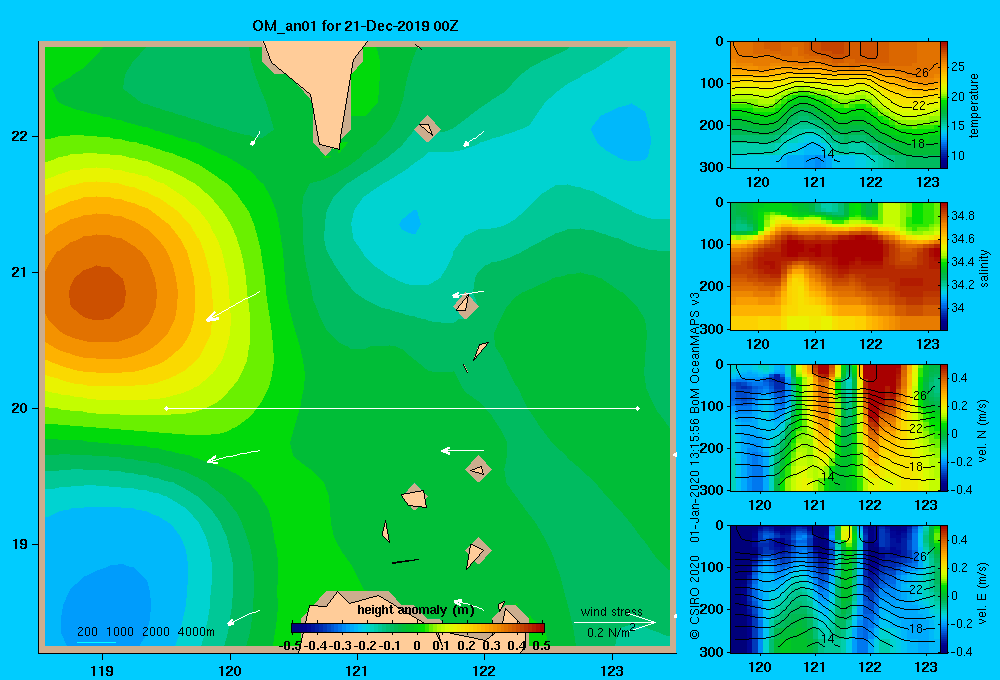Open the temperature depth section plot
Image resolution: width=1000 pixels, height=680 pixels.
tap(835, 105)
